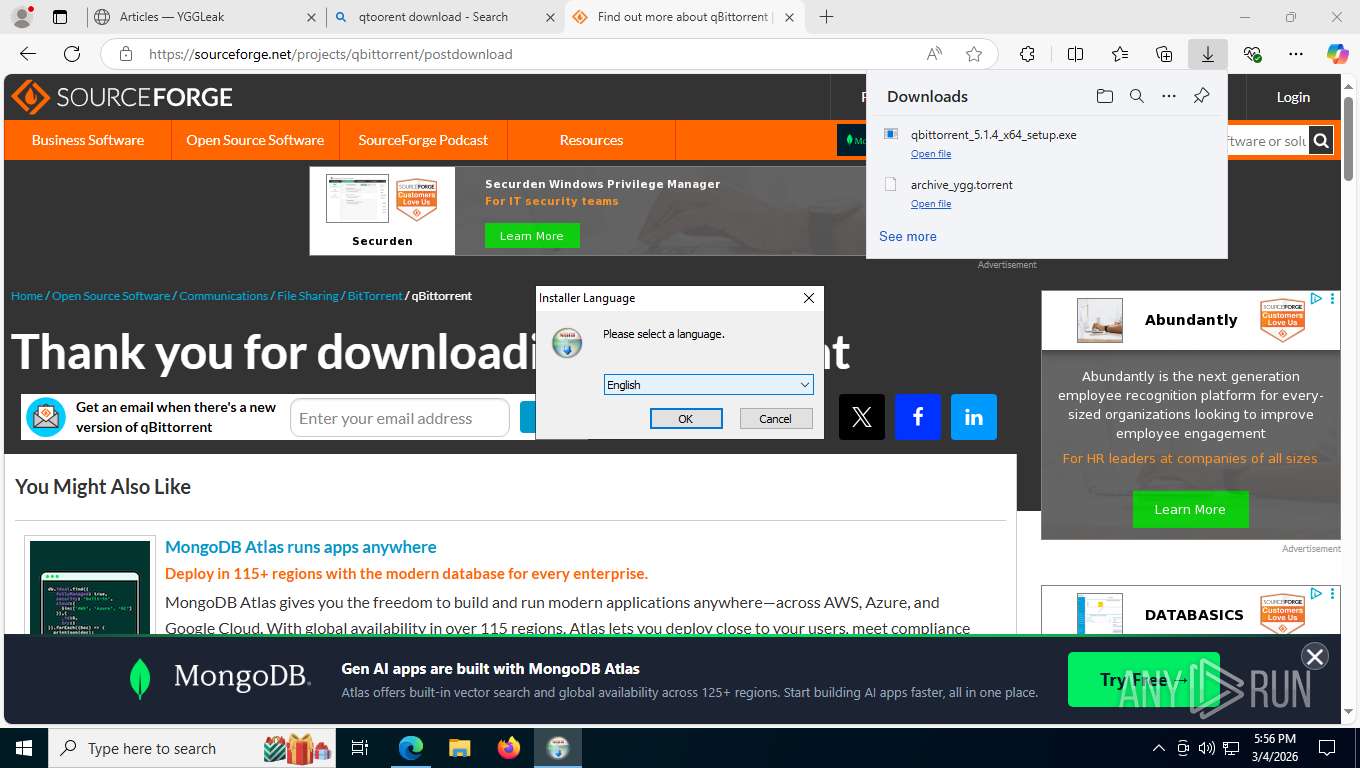View site information lock icon
This screenshot has height=768, width=1360.
(125, 54)
